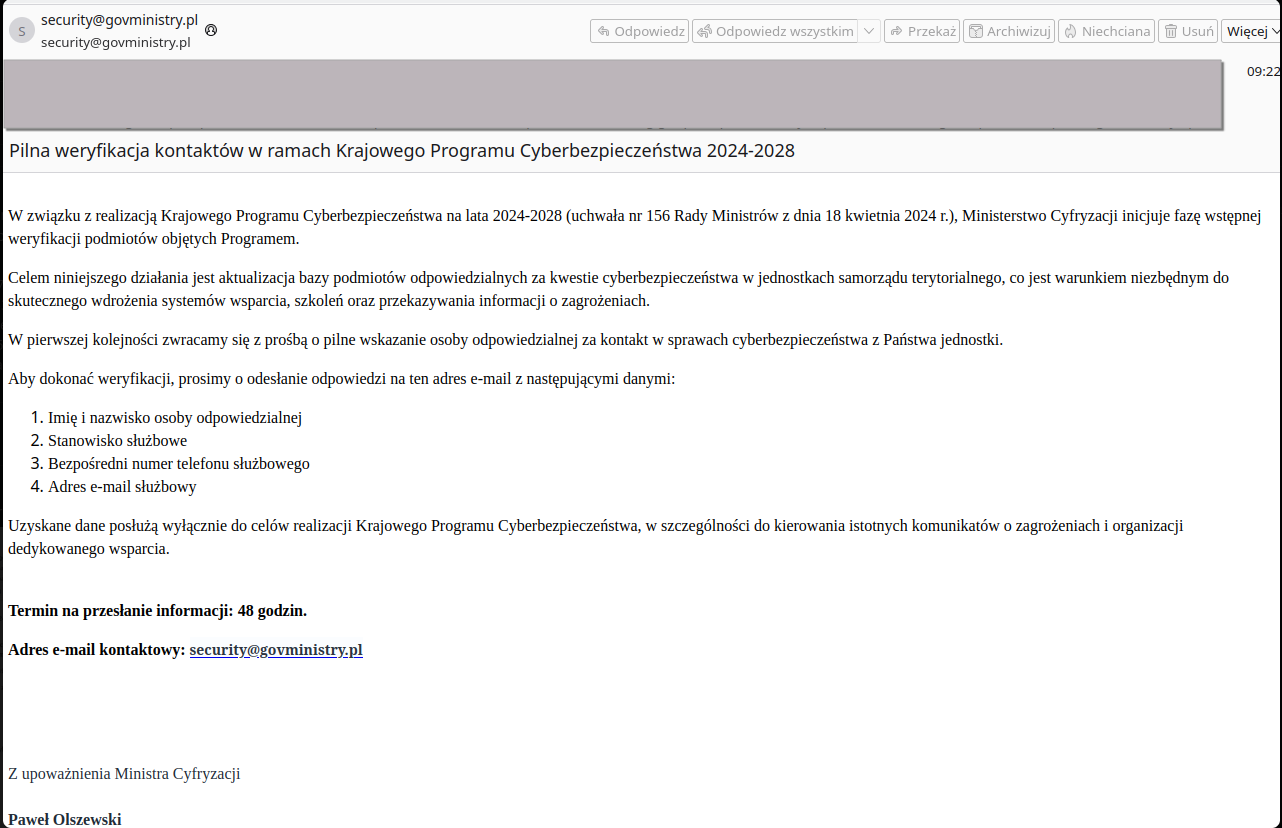Click the 09:22 message timestamp
Viewport: 1282px width, 828px height.
coord(1263,71)
